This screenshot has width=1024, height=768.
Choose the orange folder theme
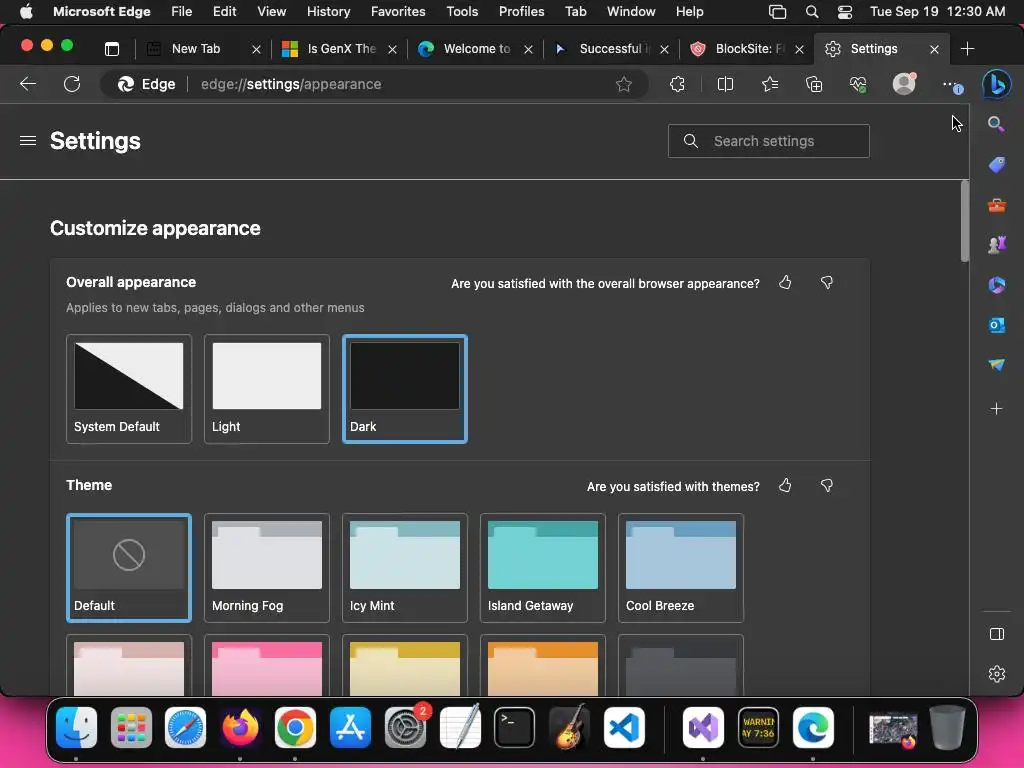[543, 665]
